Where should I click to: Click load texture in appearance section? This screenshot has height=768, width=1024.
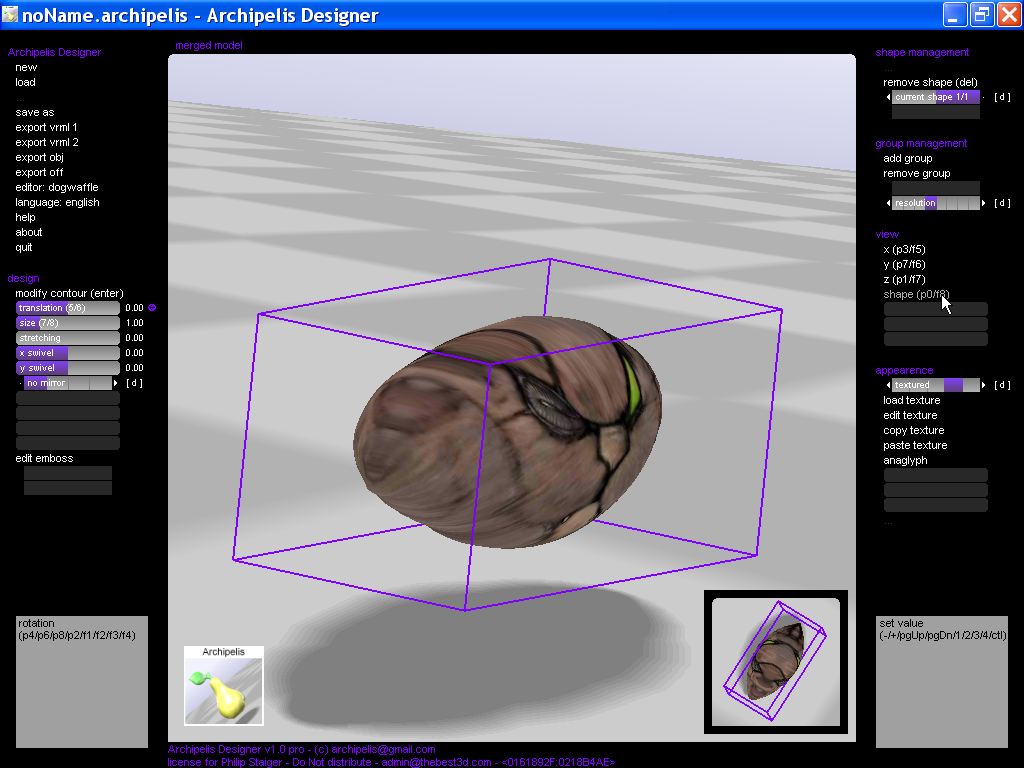(911, 400)
